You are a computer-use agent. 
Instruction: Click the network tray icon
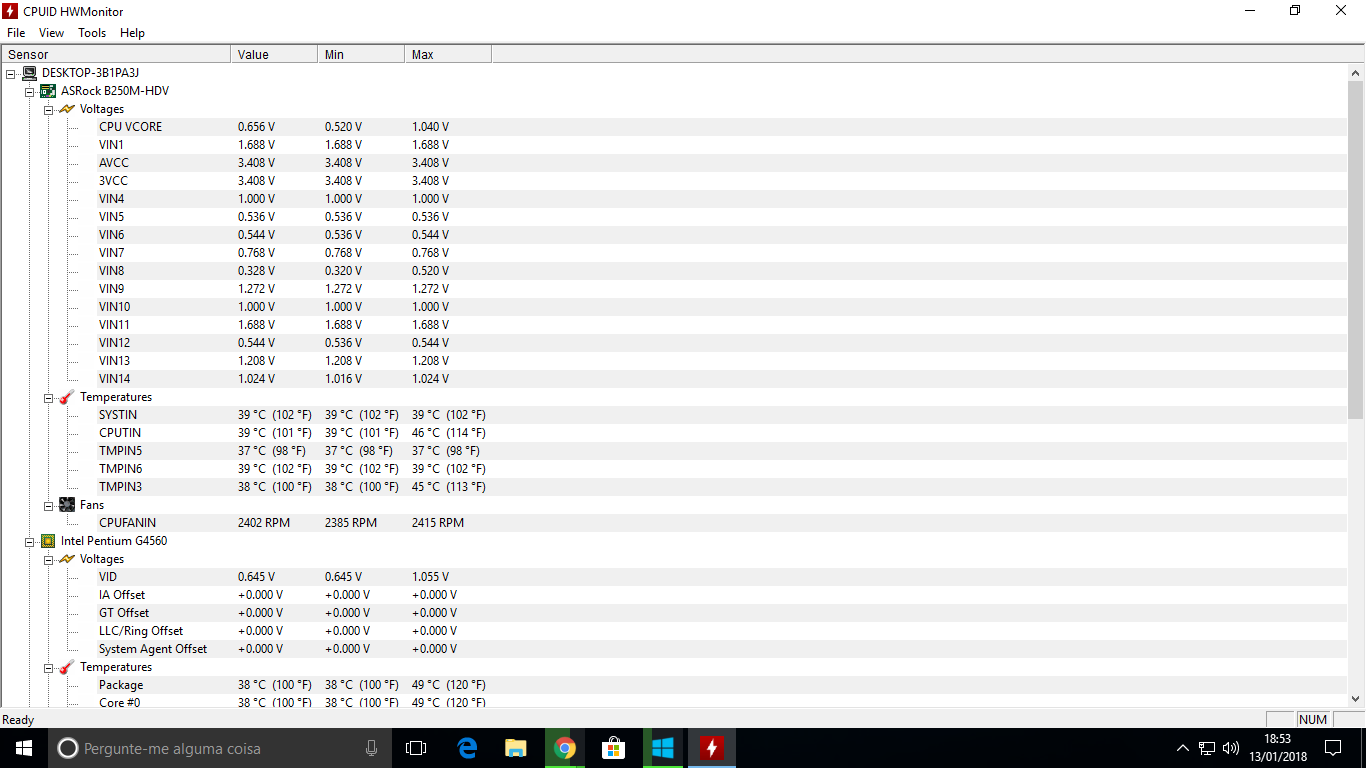1207,748
